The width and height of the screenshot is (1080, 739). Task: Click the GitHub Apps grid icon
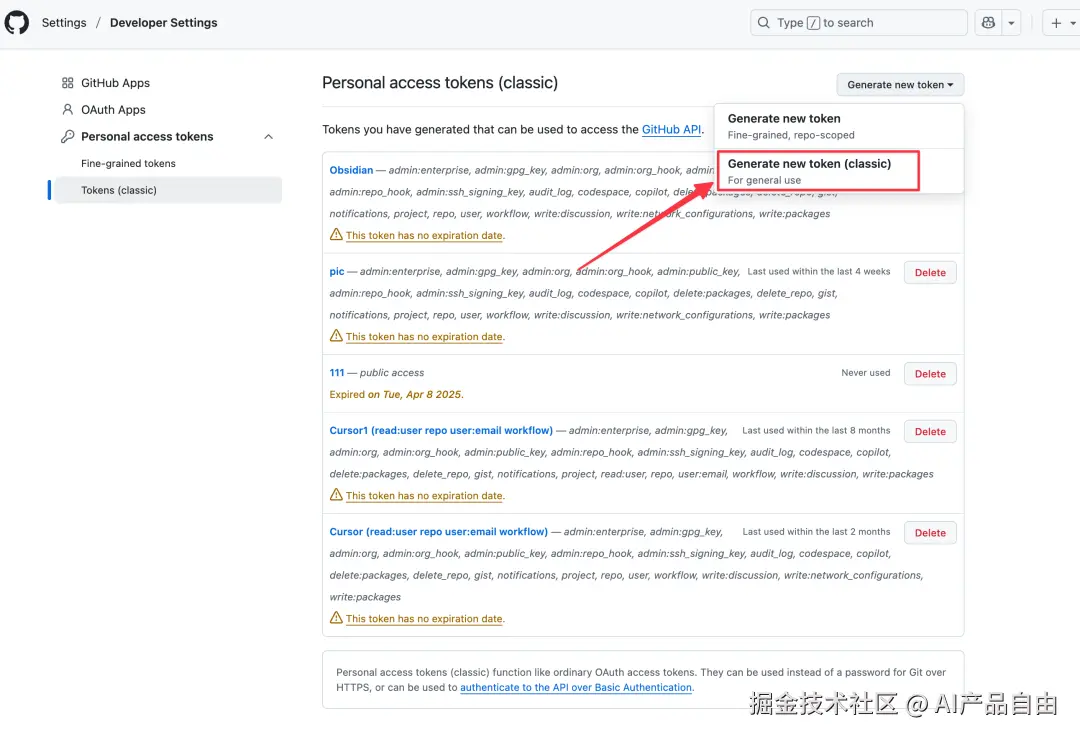pyautogui.click(x=68, y=83)
